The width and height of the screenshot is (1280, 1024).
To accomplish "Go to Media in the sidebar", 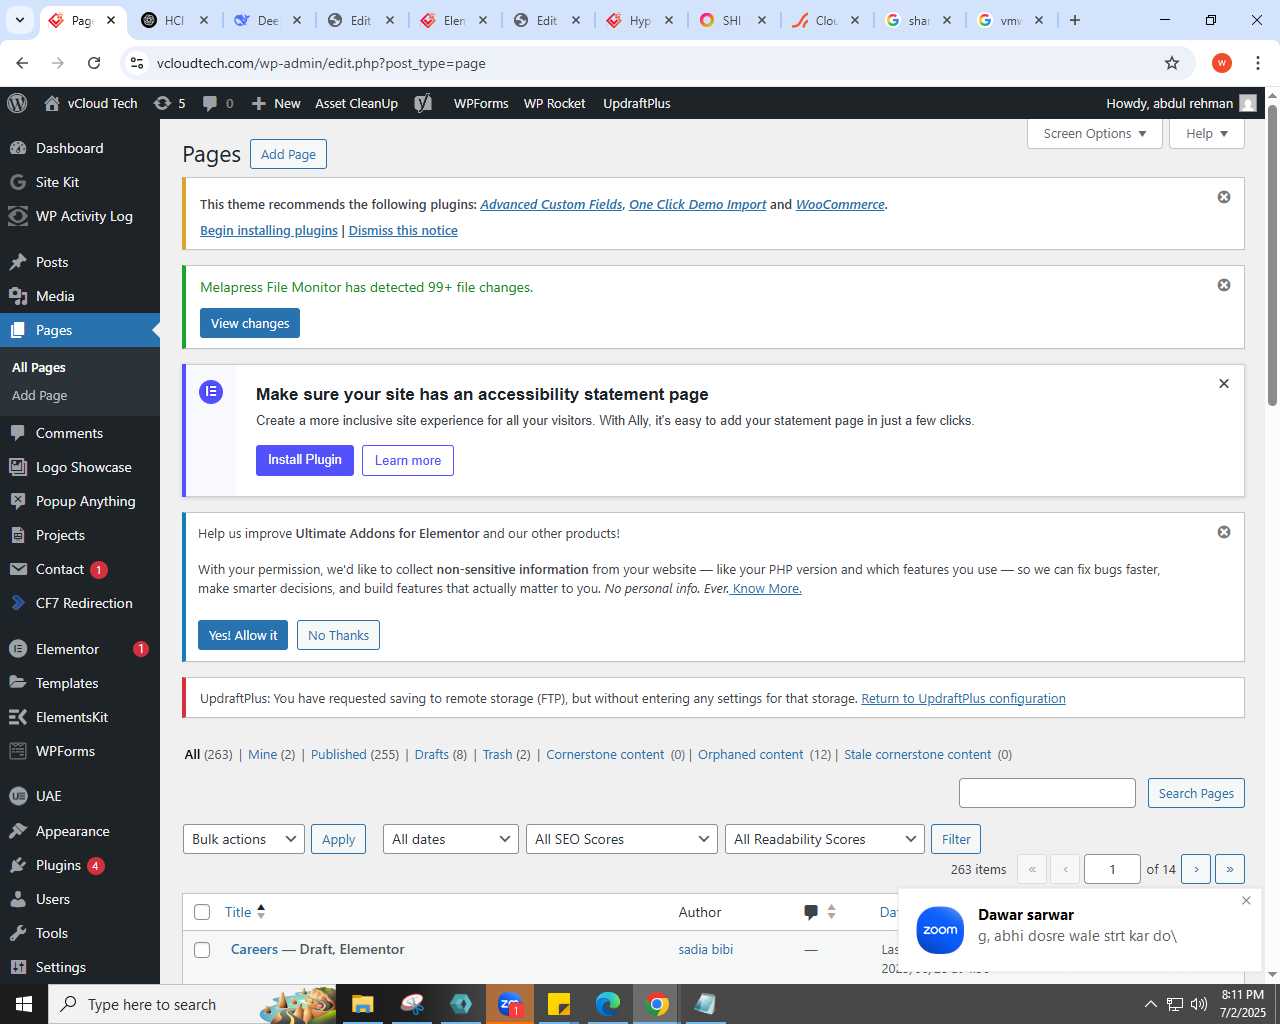I will pyautogui.click(x=80, y=296).
